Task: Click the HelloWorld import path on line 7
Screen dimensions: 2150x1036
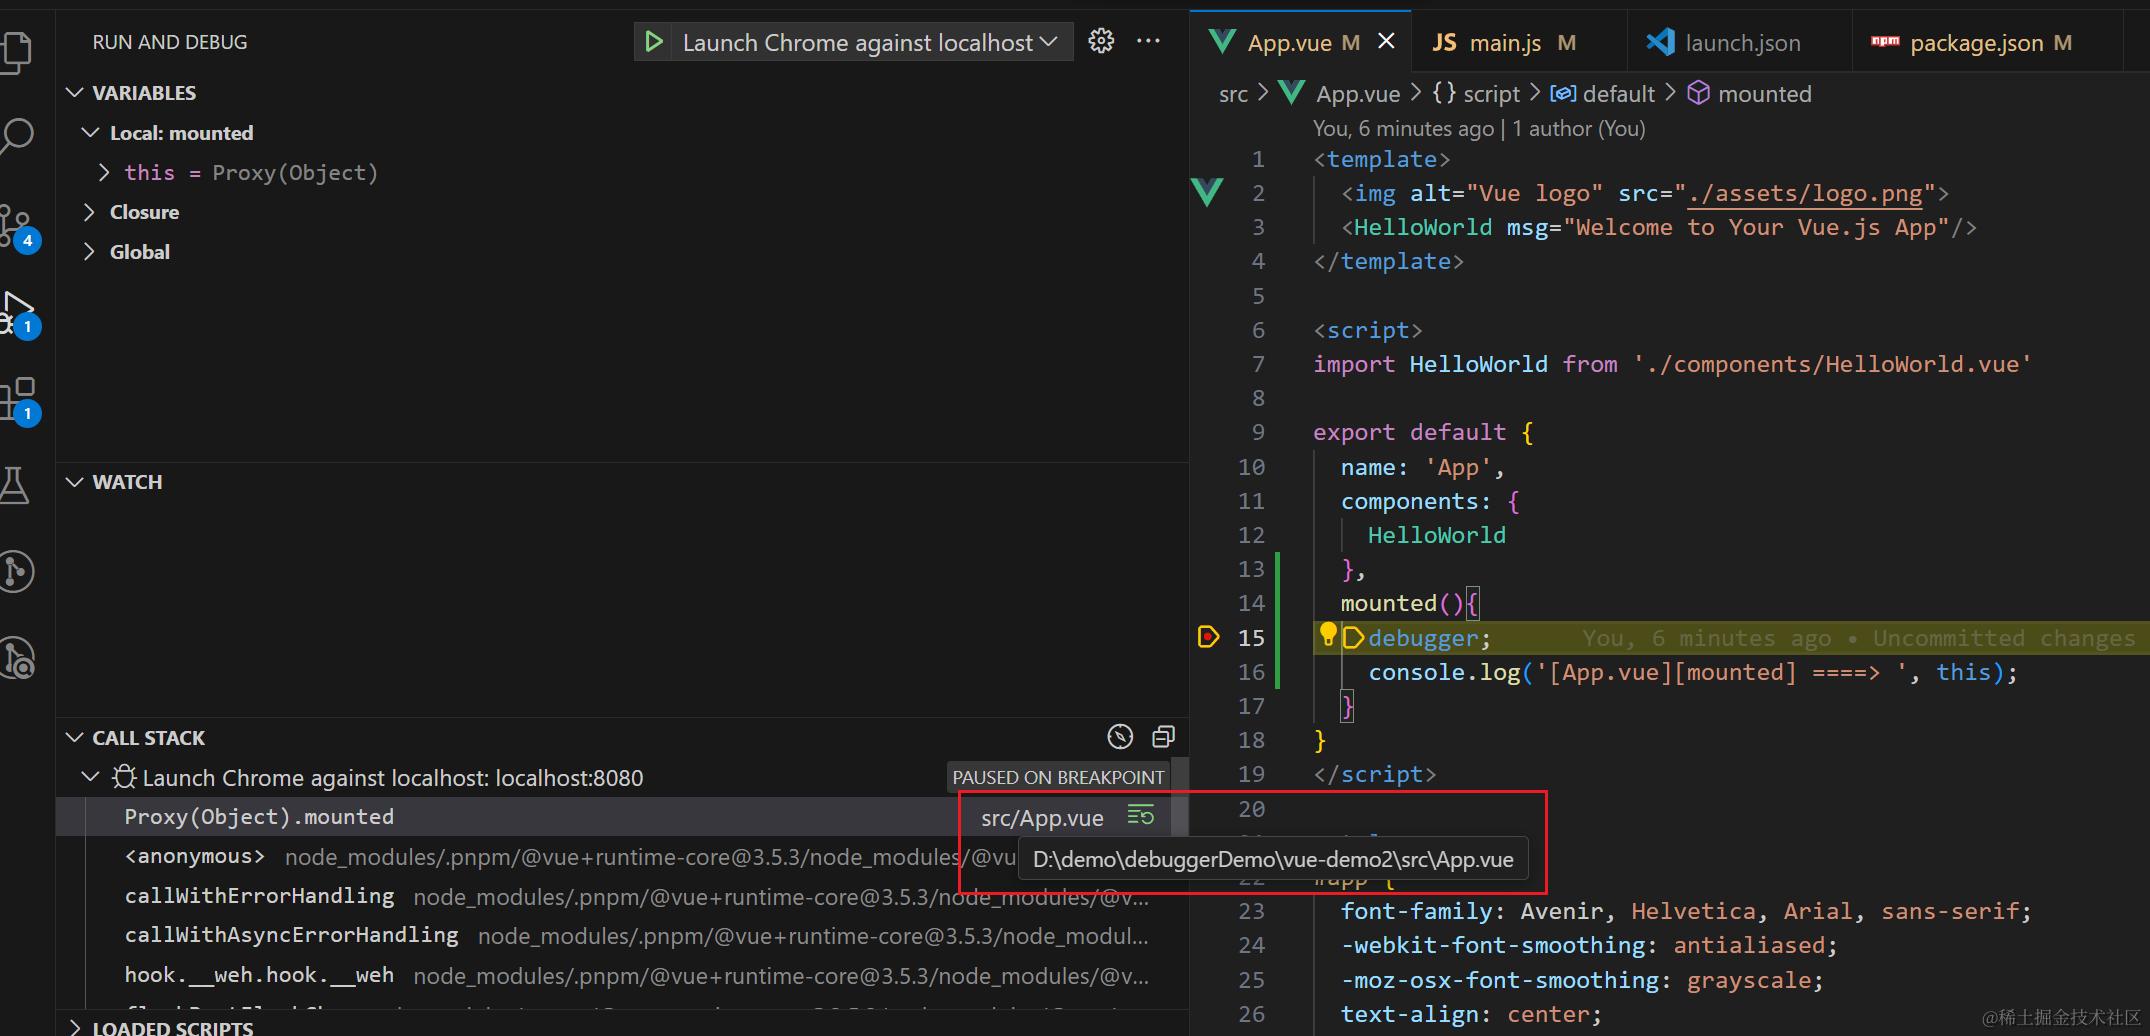Action: point(1833,364)
